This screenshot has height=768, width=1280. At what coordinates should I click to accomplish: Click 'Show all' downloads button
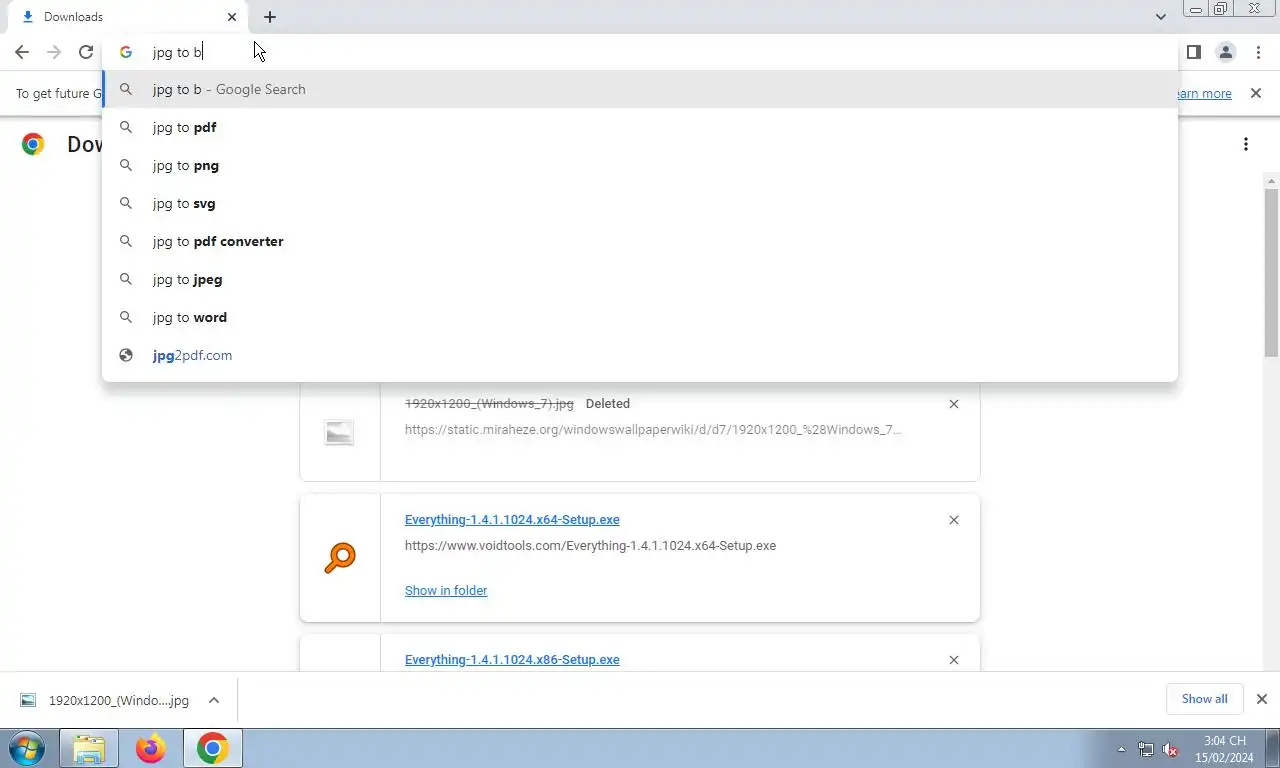pos(1204,699)
